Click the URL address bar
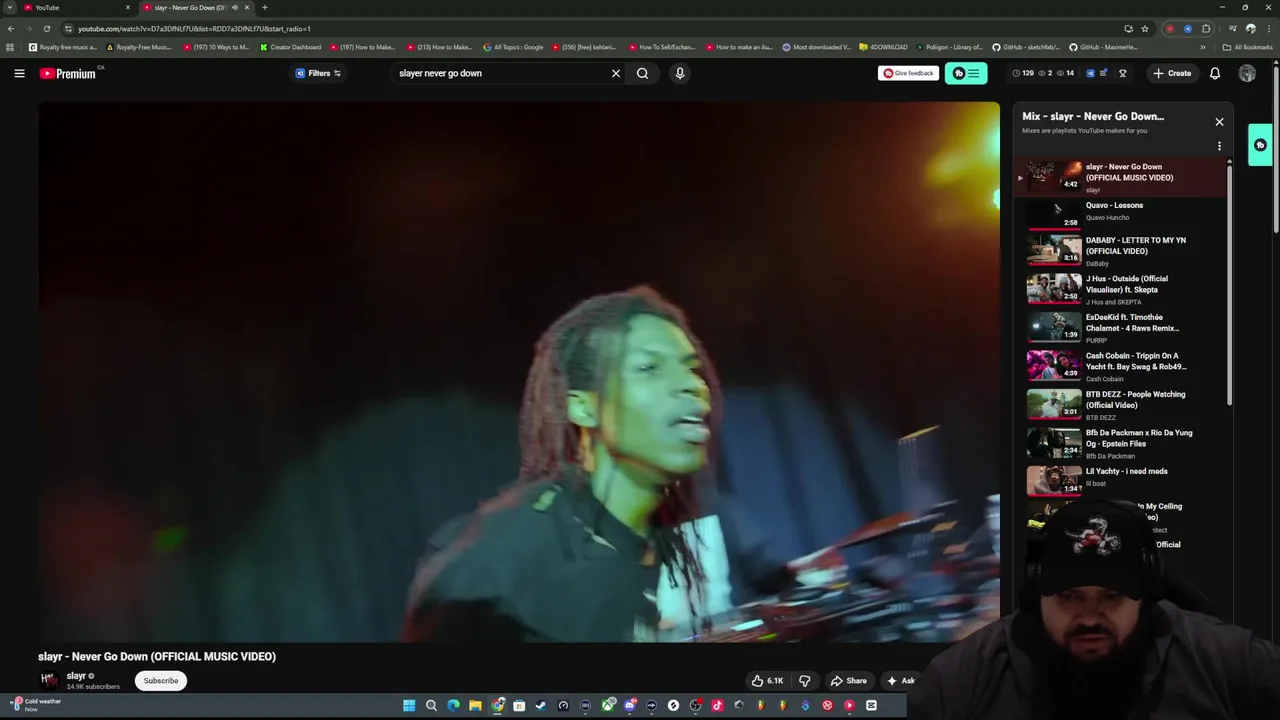The image size is (1280, 720). pos(590,28)
